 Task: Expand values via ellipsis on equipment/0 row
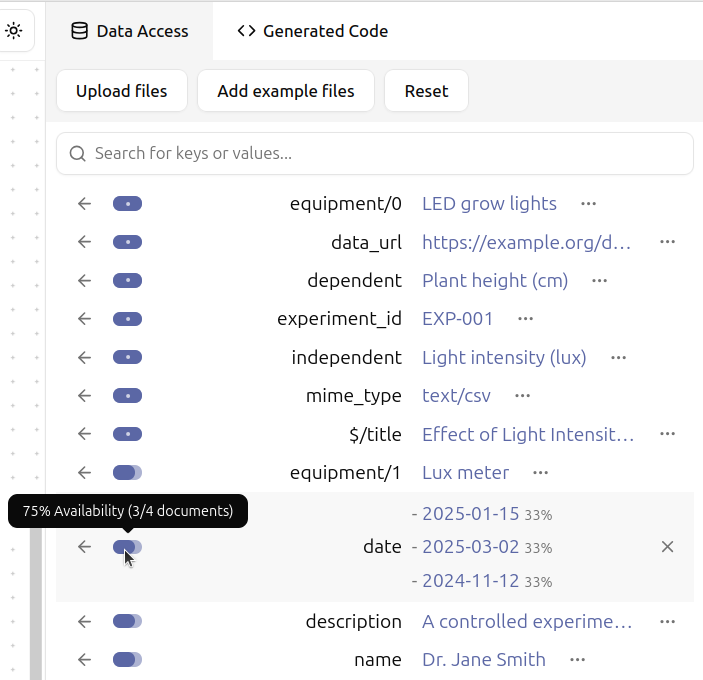pyautogui.click(x=588, y=204)
